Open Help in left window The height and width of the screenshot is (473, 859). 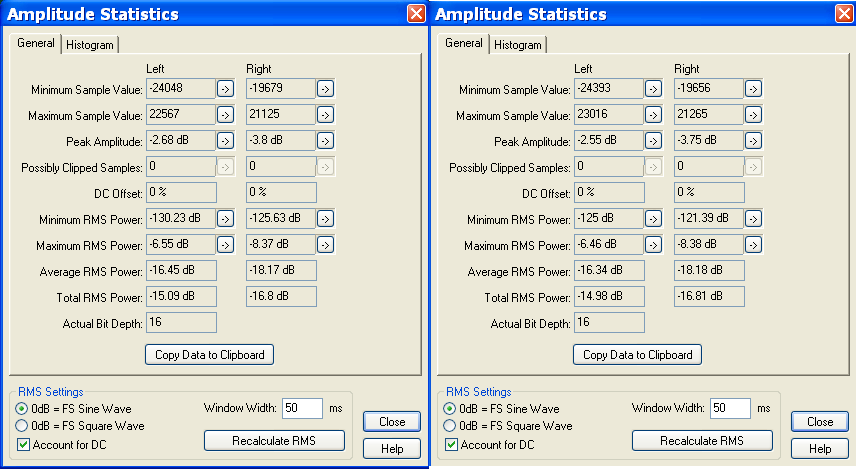[392, 448]
